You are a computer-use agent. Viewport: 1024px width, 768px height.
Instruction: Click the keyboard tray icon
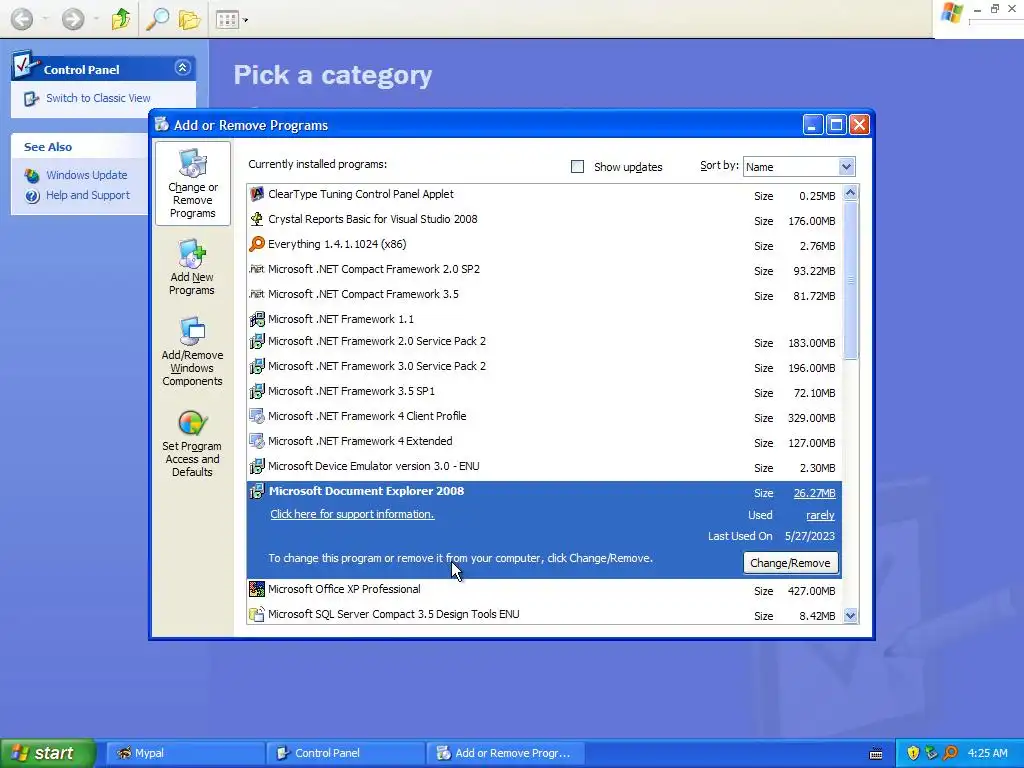pyautogui.click(x=876, y=754)
